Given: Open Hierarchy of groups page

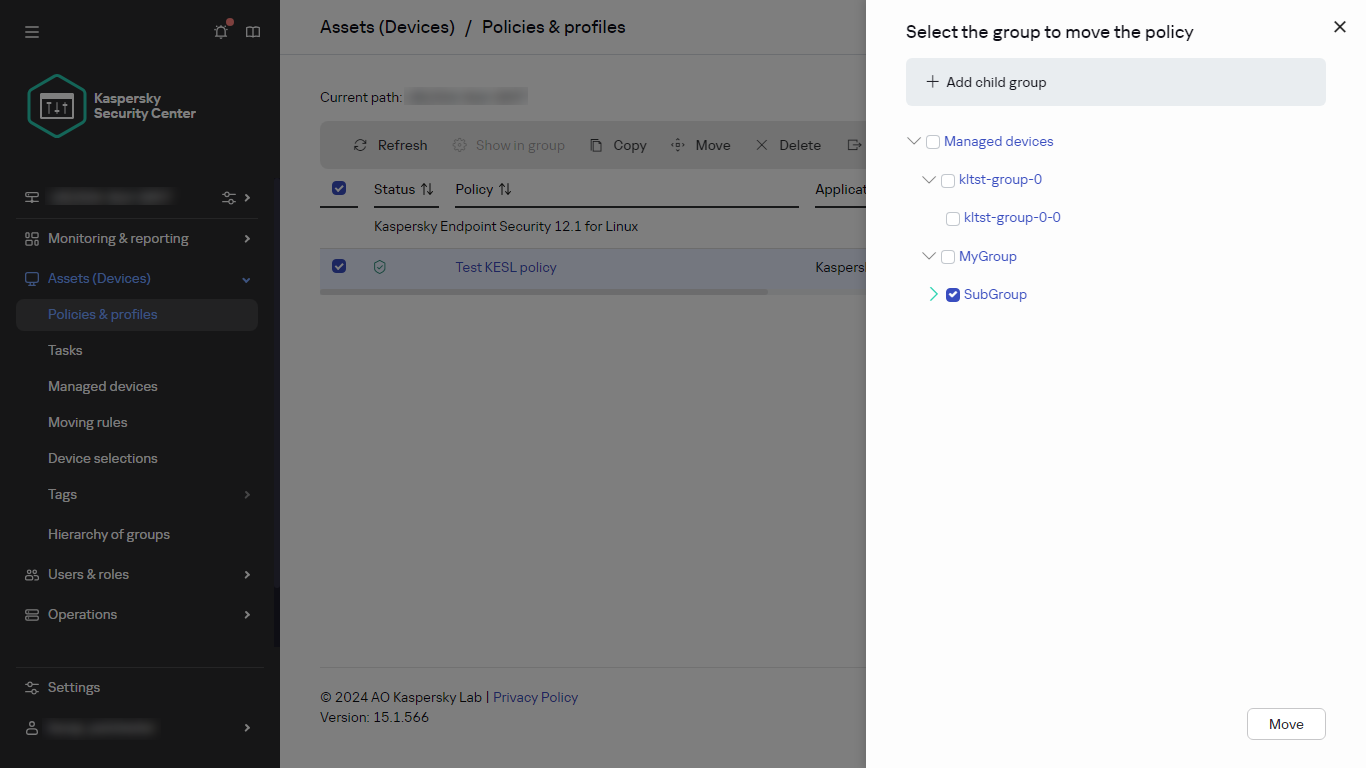Looking at the screenshot, I should 109,534.
